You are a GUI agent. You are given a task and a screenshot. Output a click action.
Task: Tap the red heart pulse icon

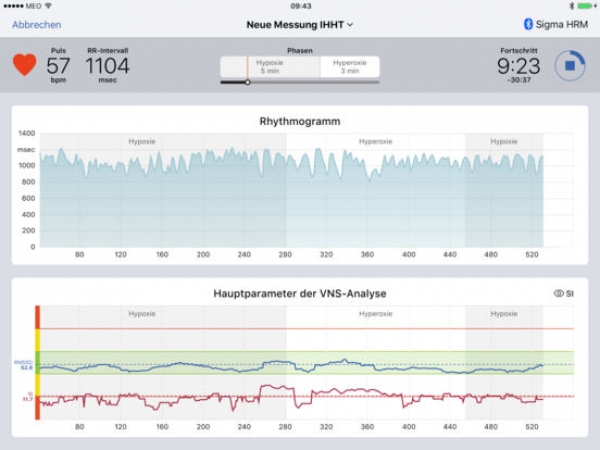point(24,65)
